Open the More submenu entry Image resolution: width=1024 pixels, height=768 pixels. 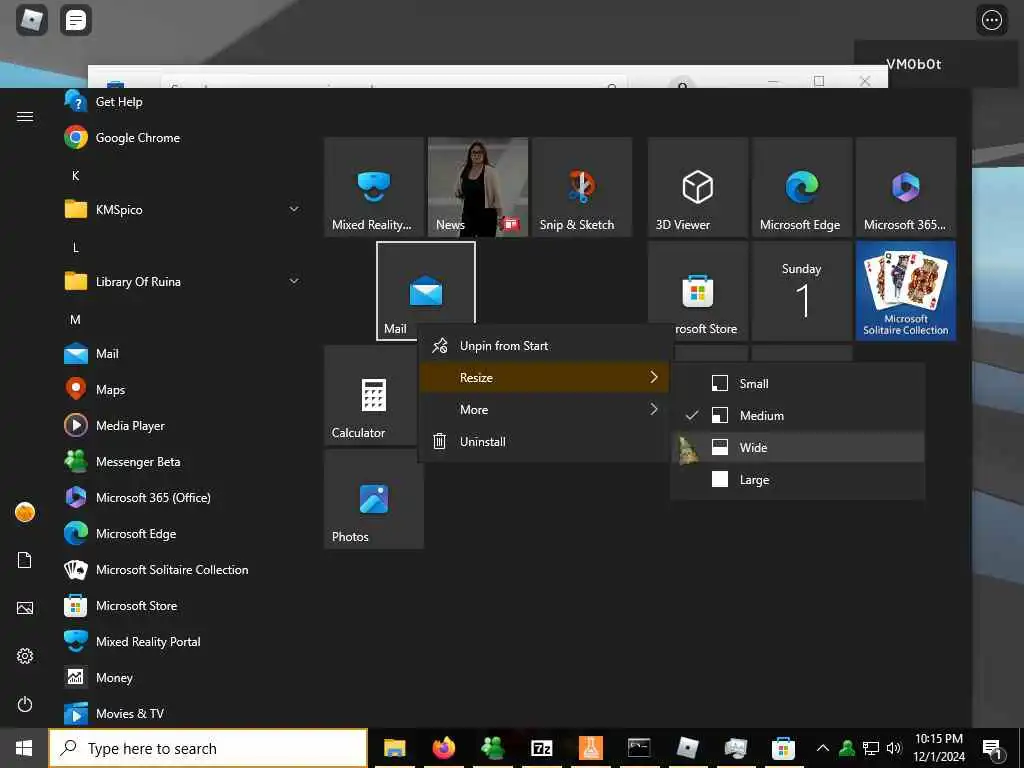[543, 409]
